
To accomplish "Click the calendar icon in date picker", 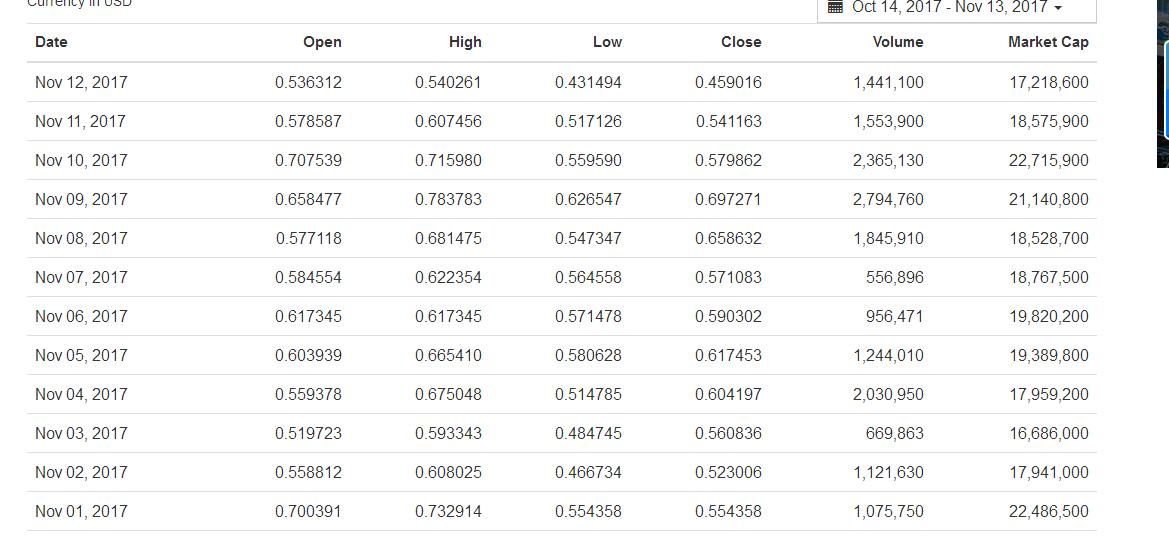I will (836, 7).
